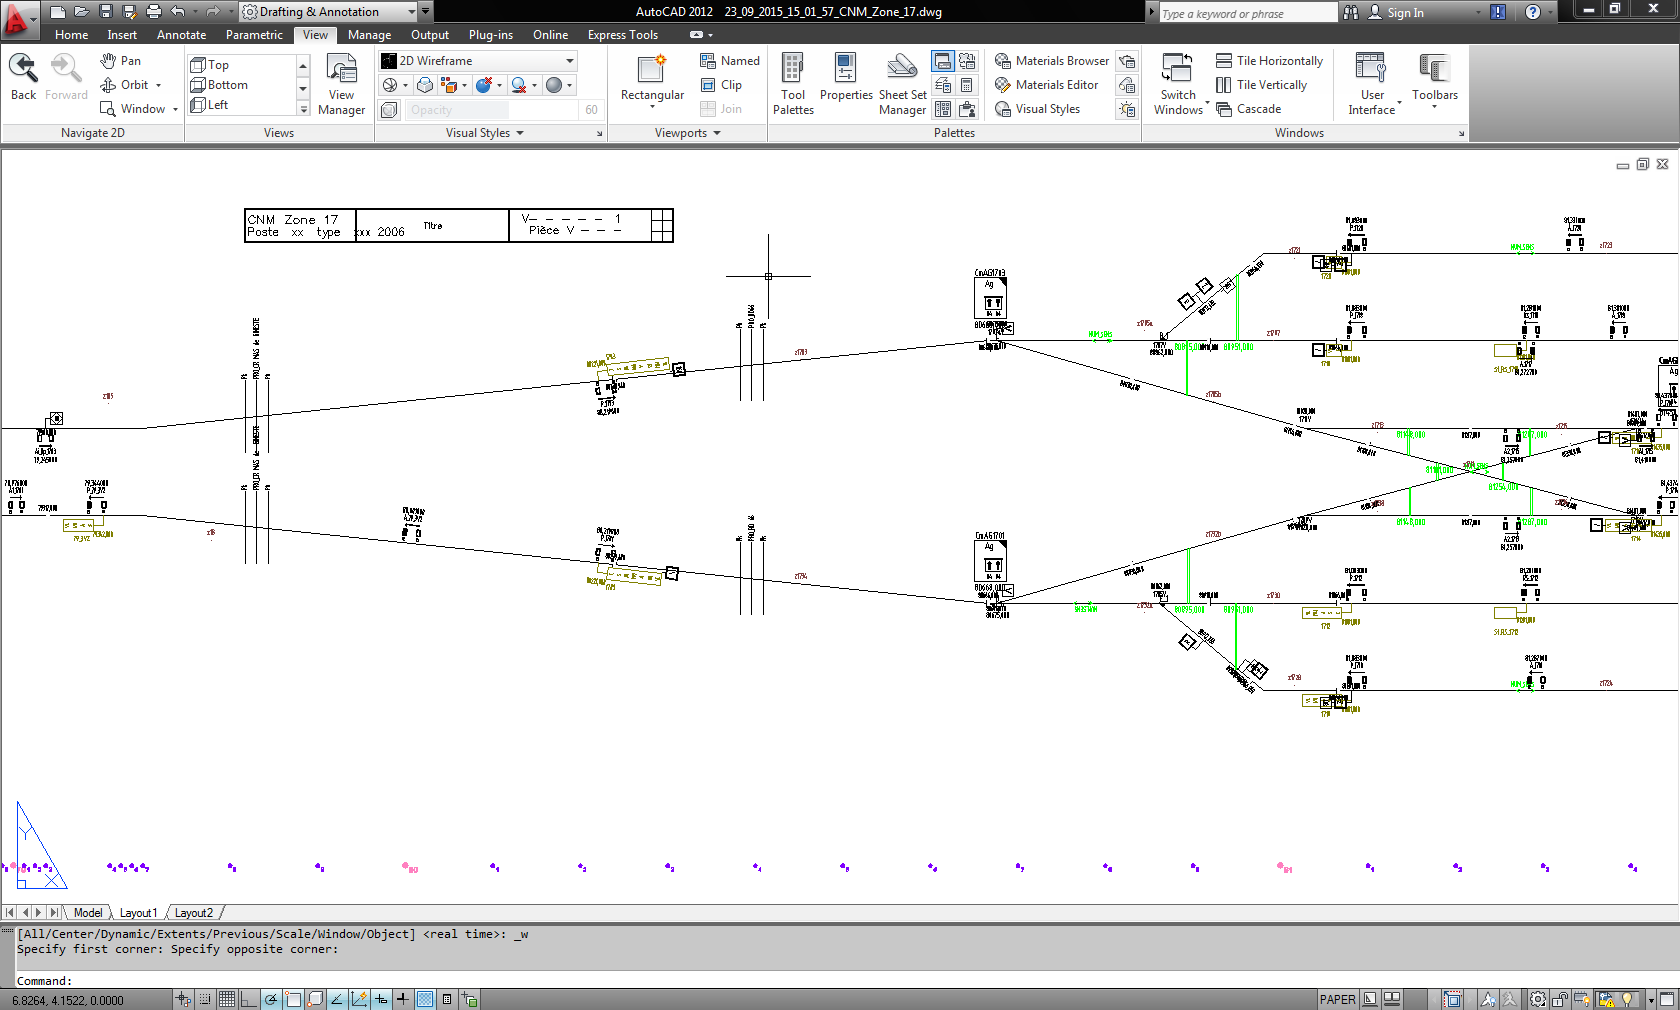Expand the Visual Styles panel title
1680x1010 pixels.
tap(484, 133)
